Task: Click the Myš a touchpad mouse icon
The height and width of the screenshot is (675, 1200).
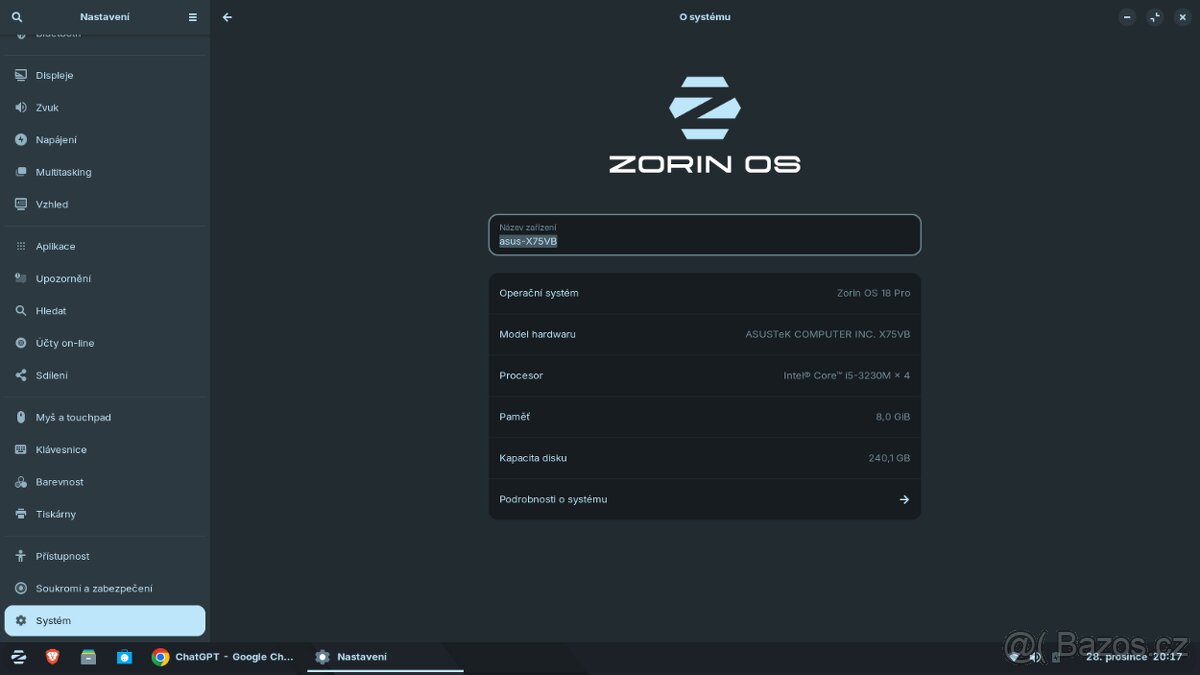Action: click(x=21, y=417)
